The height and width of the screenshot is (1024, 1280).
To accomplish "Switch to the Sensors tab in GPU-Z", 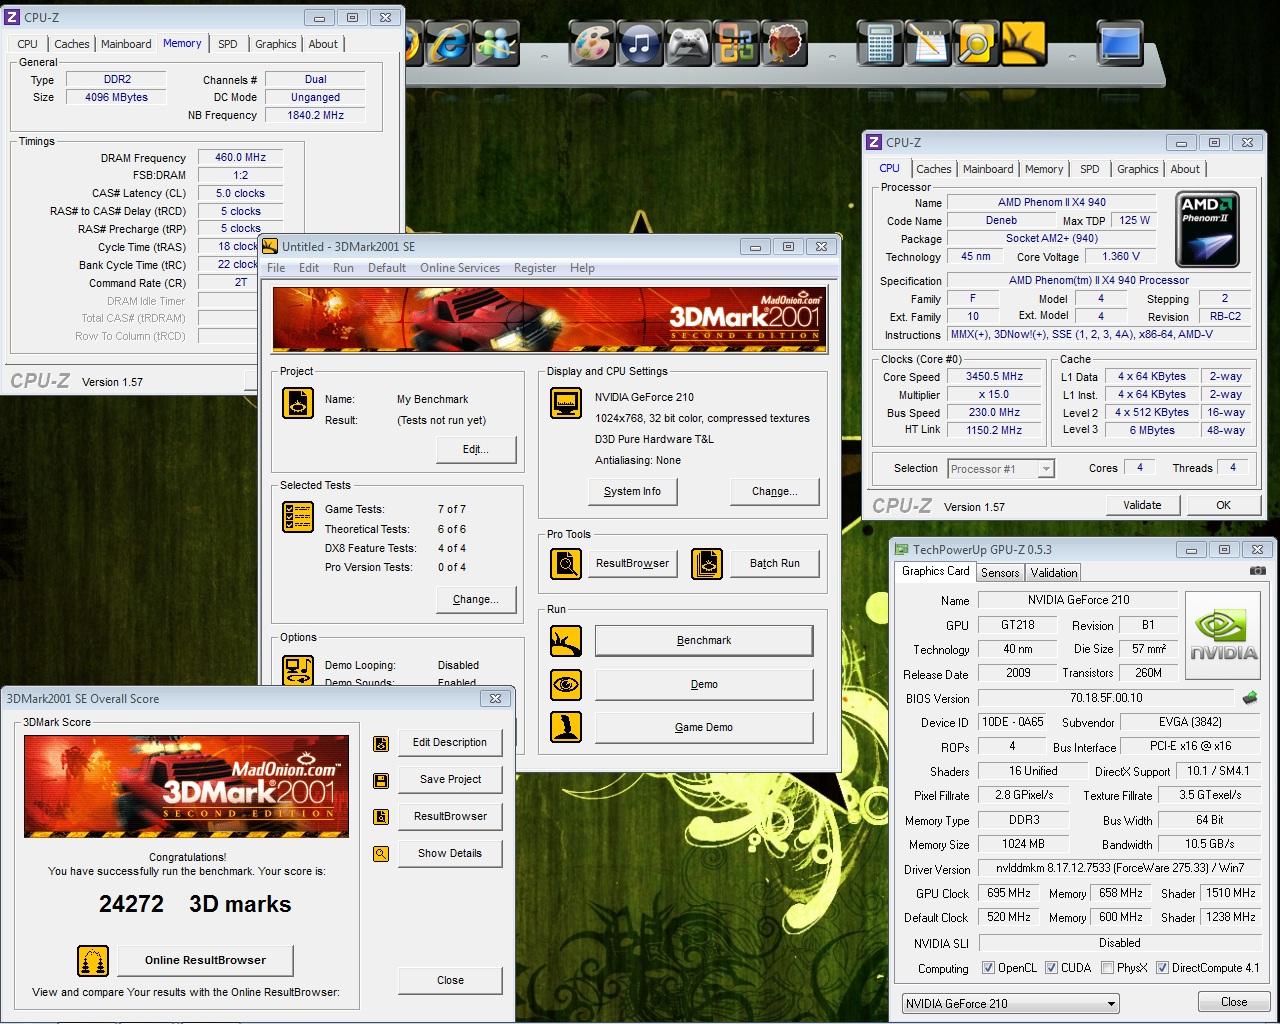I will [1000, 573].
